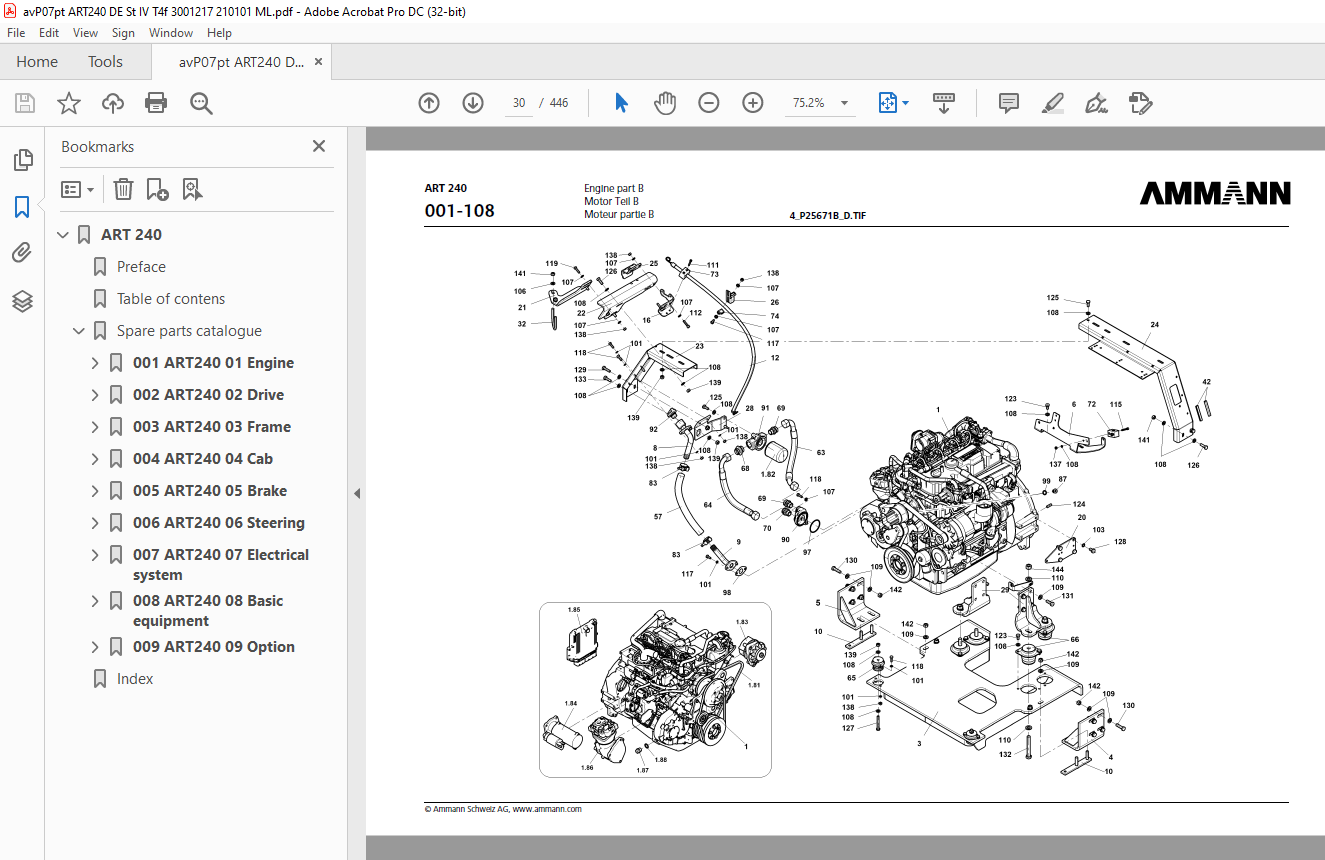1325x860 pixels.
Task: Open the bookmarks options list menu
Action: point(77,189)
